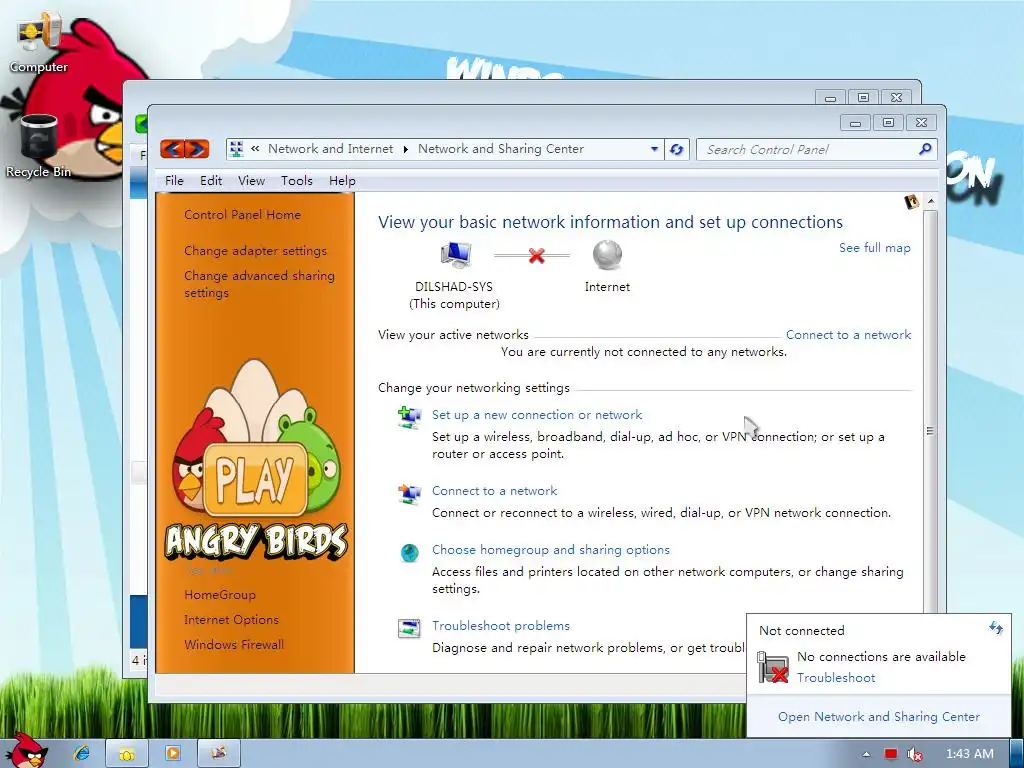Open the Angry Birds Start button
1024x768 pixels.
[x=25, y=750]
